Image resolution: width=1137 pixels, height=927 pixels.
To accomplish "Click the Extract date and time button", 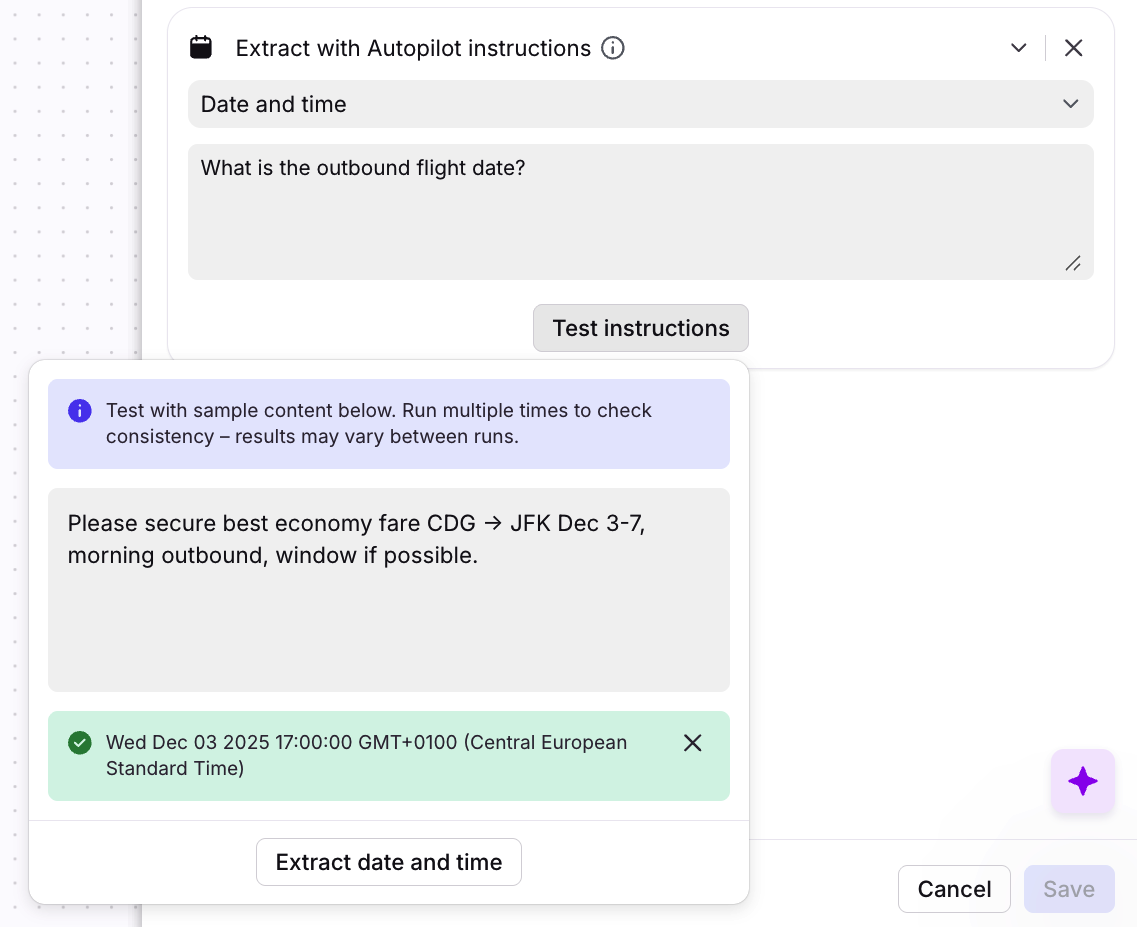I will (x=388, y=862).
